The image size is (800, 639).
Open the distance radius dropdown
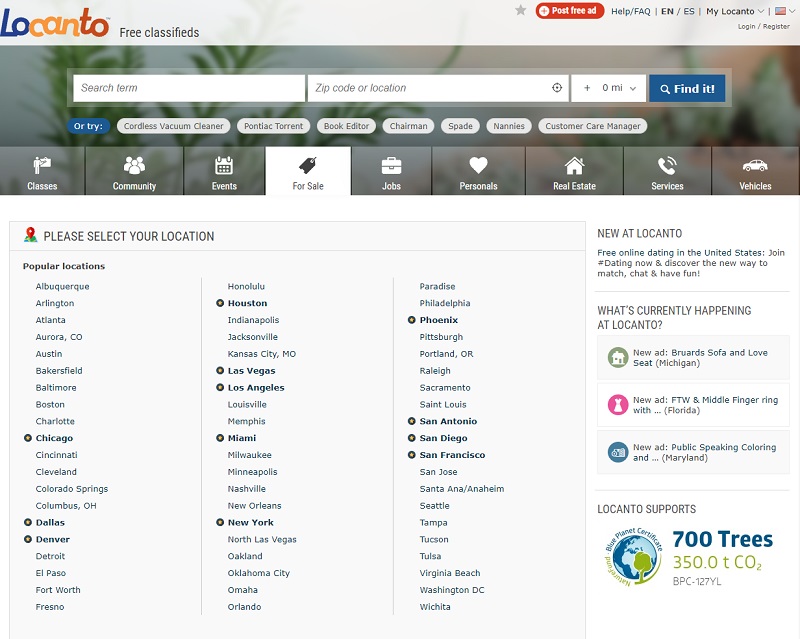[x=609, y=88]
